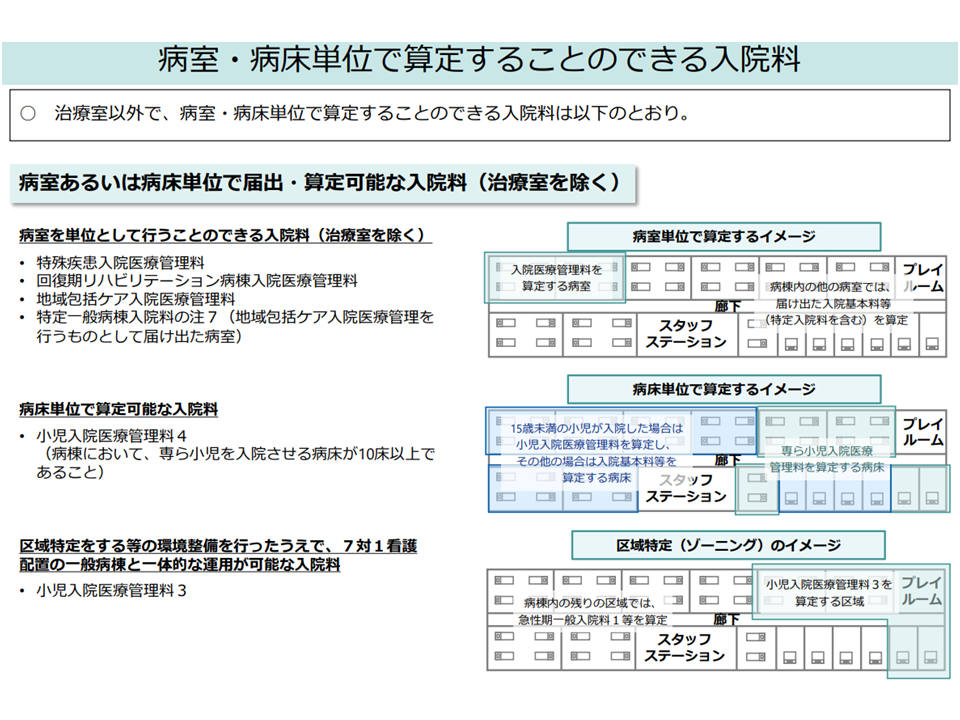The image size is (960, 720).
Task: Click スタッフステーション in the bottom zoning diagram
Action: point(685,648)
